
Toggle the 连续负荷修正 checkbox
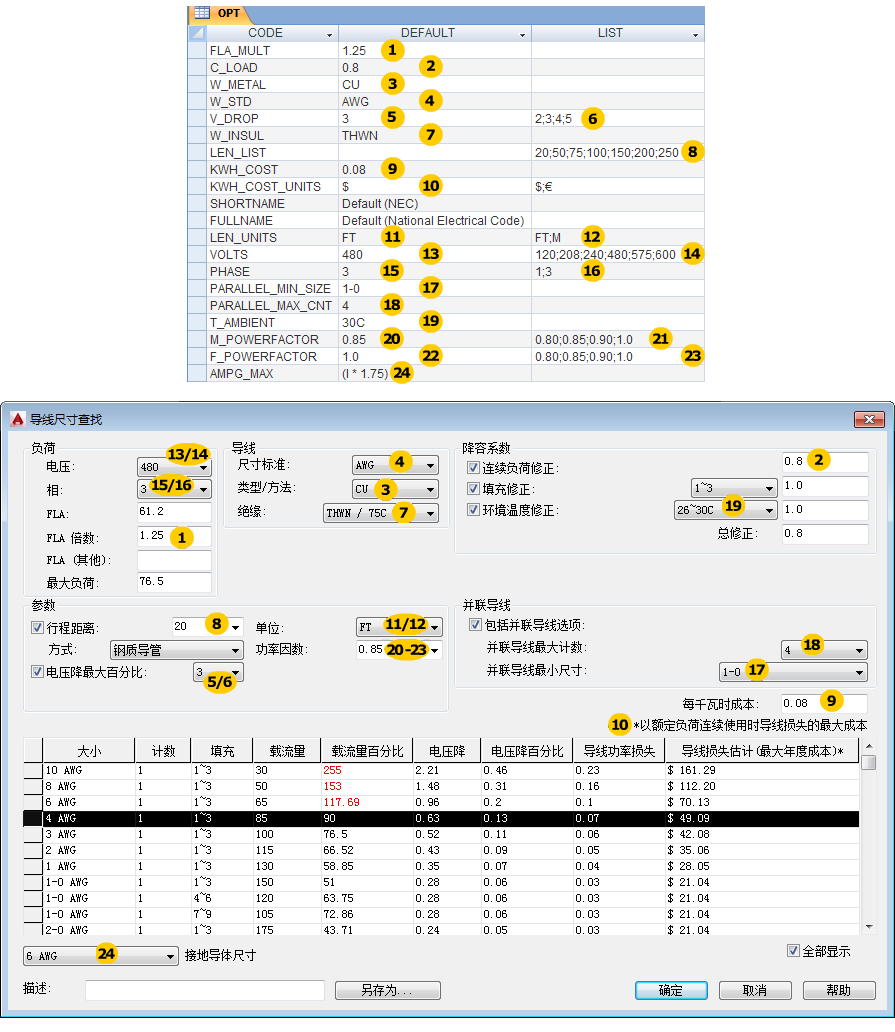pyautogui.click(x=473, y=467)
